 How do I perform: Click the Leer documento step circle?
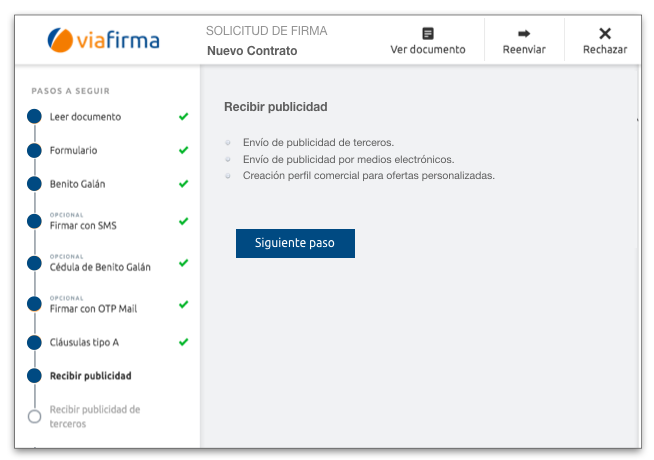35,116
